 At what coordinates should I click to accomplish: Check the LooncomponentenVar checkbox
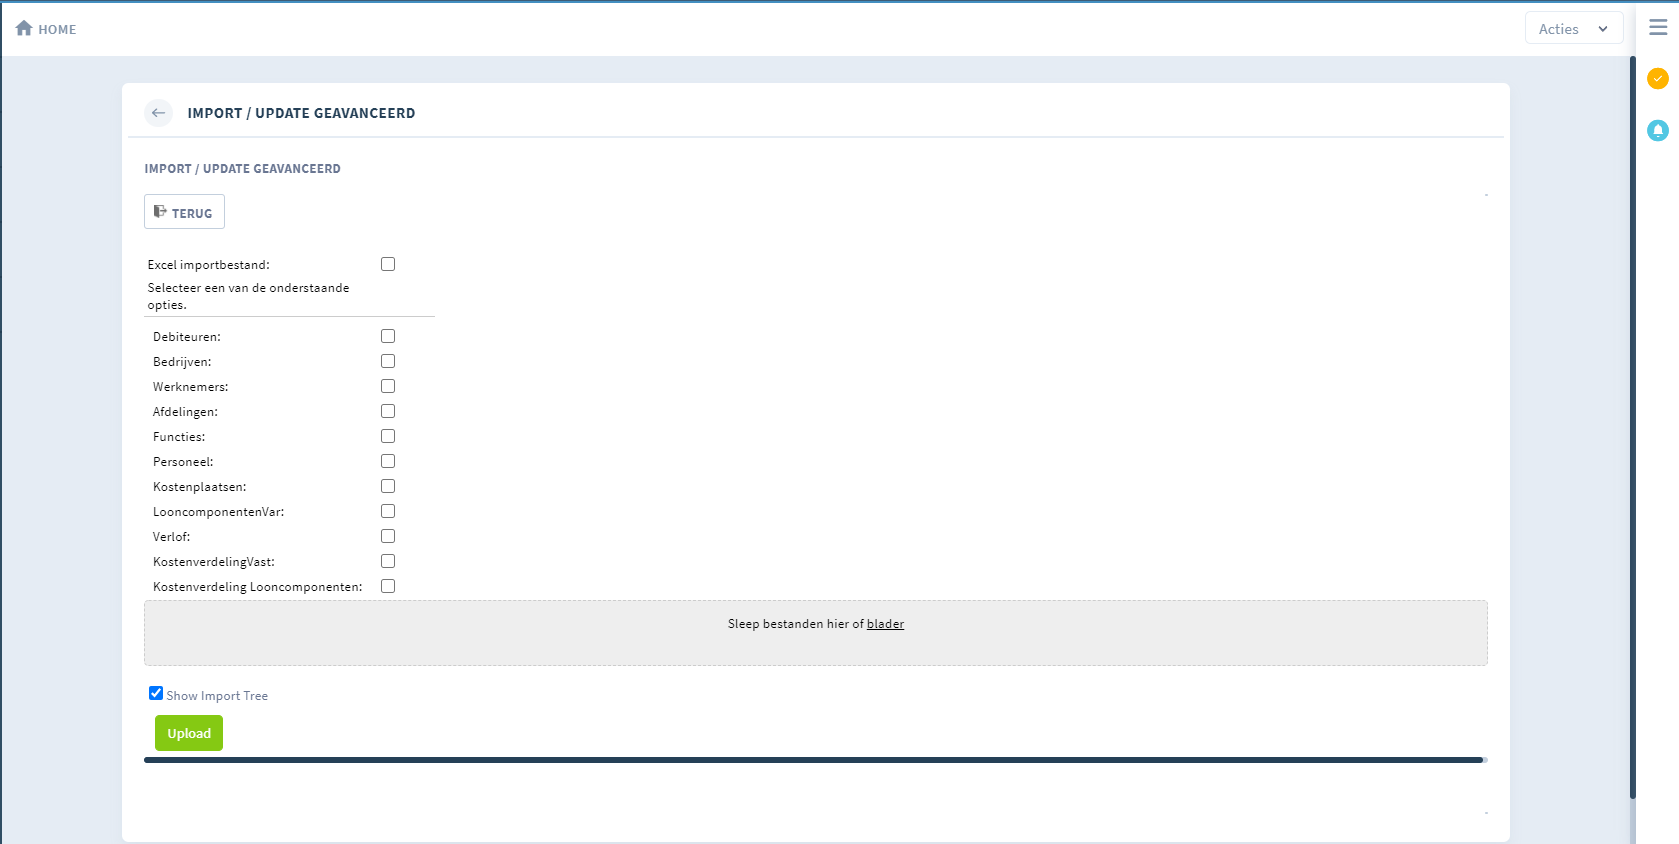click(388, 511)
